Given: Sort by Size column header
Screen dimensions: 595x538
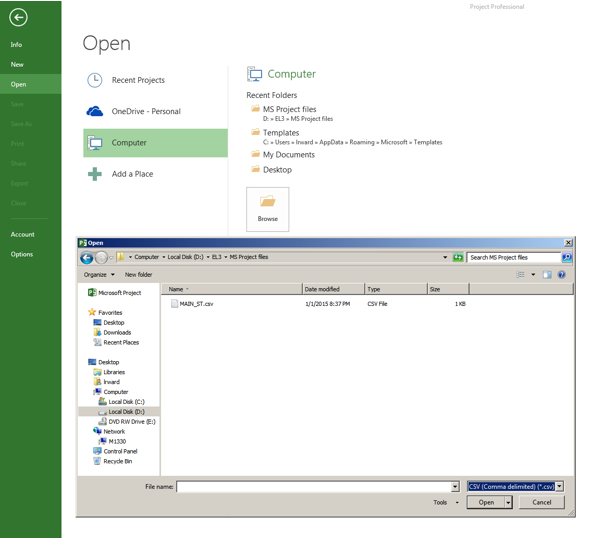Looking at the screenshot, I should [449, 289].
